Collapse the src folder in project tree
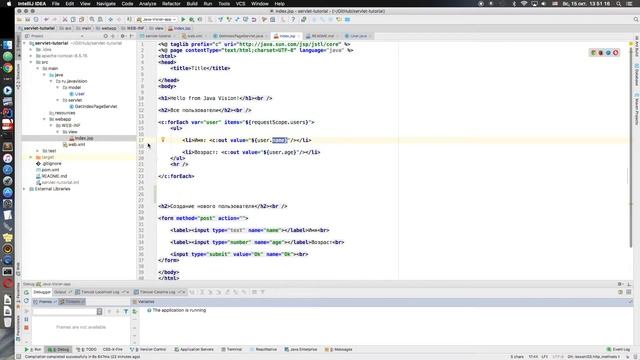Screen dimensions: 640x360 point(31,62)
